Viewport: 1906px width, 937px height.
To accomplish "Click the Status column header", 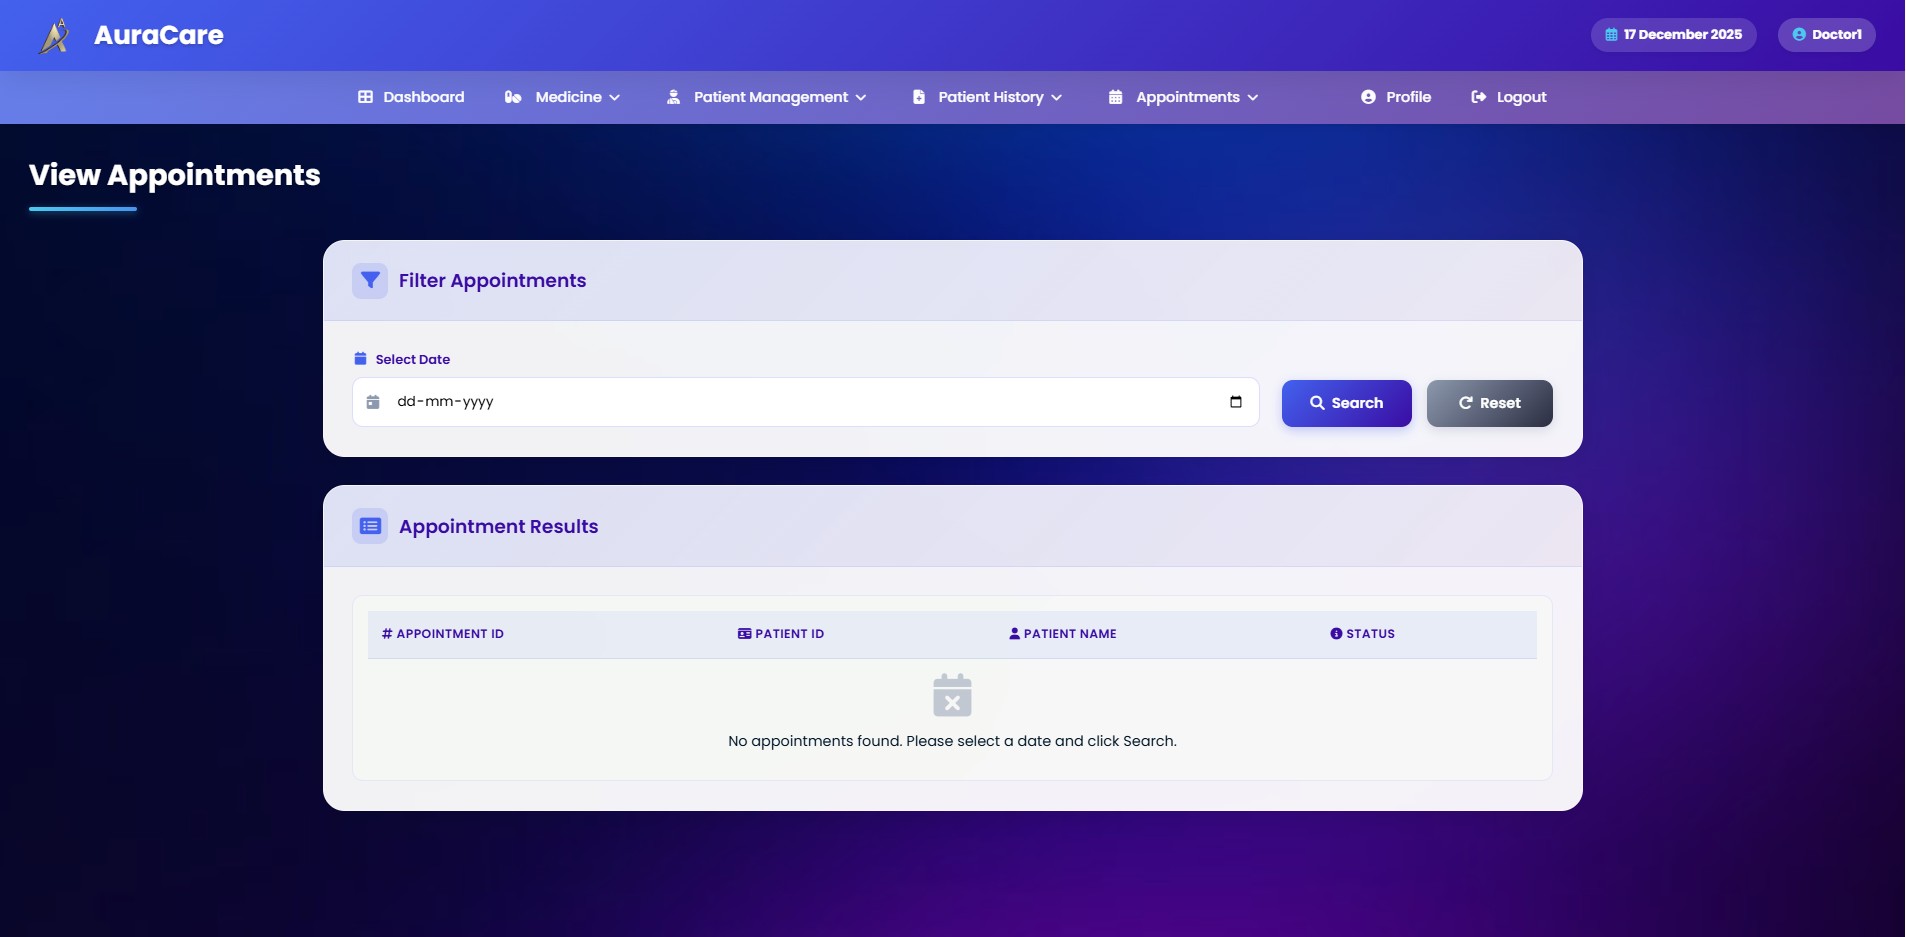I will [1362, 634].
